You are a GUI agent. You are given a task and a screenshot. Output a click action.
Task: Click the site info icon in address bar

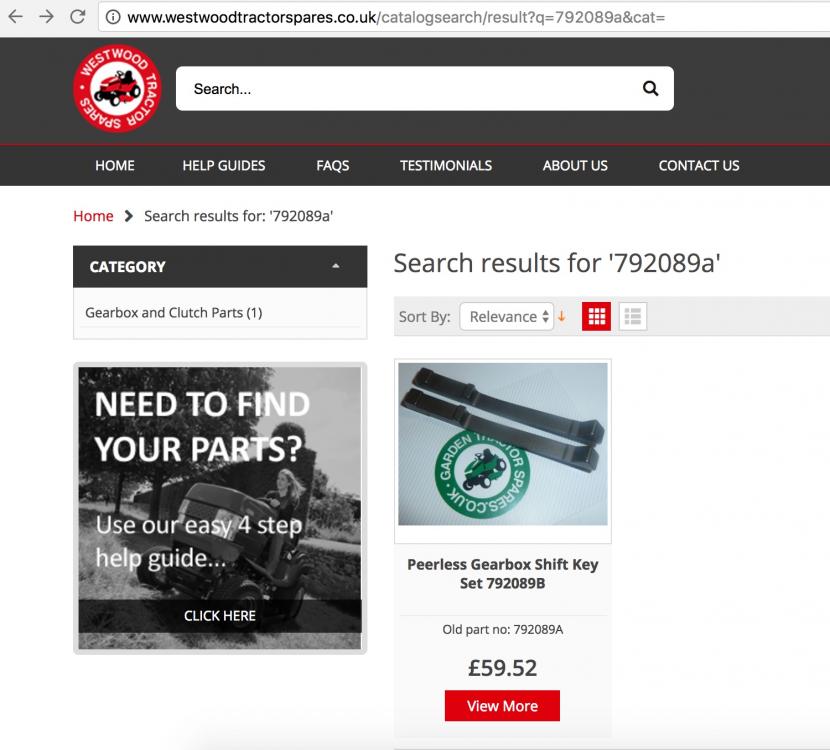coord(113,17)
